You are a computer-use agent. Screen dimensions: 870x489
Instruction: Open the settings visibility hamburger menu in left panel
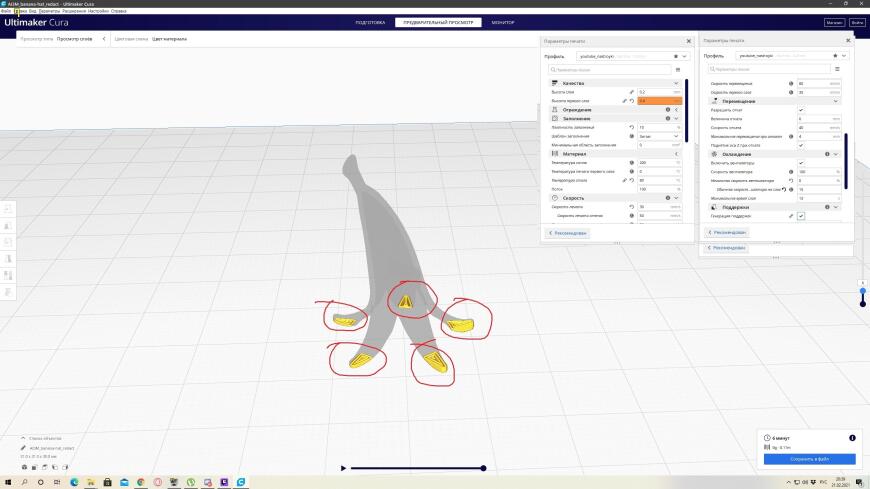[677, 70]
